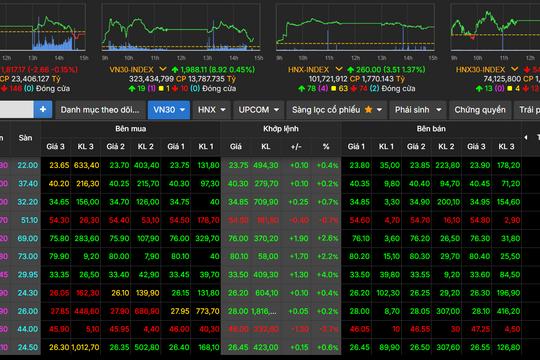The image size is (540, 360).
Task: Click the truncated volume 1,816,... cell
Action: click(x=264, y=311)
